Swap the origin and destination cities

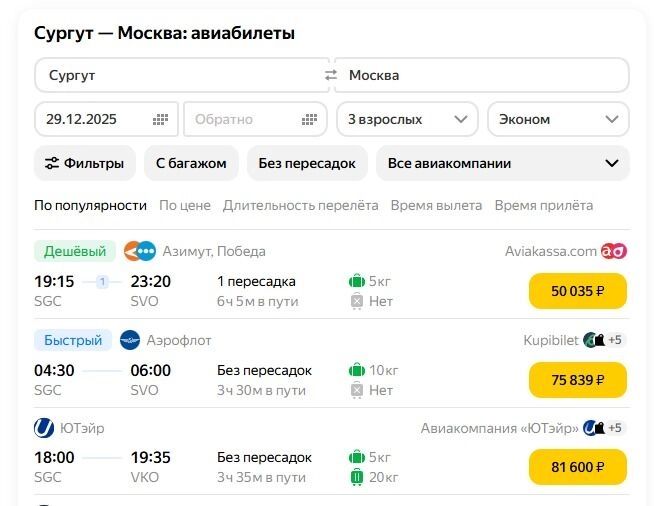(331, 75)
